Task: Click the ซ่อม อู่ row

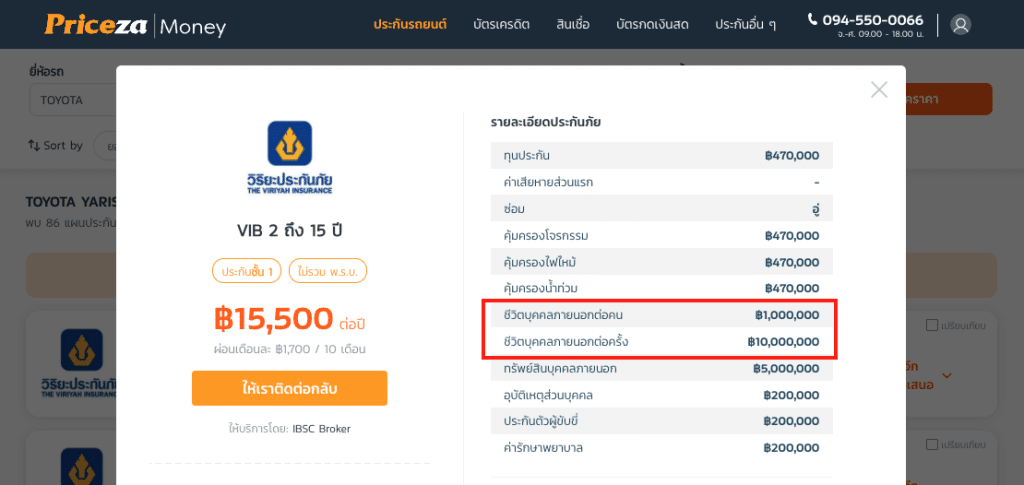Action: 662,209
